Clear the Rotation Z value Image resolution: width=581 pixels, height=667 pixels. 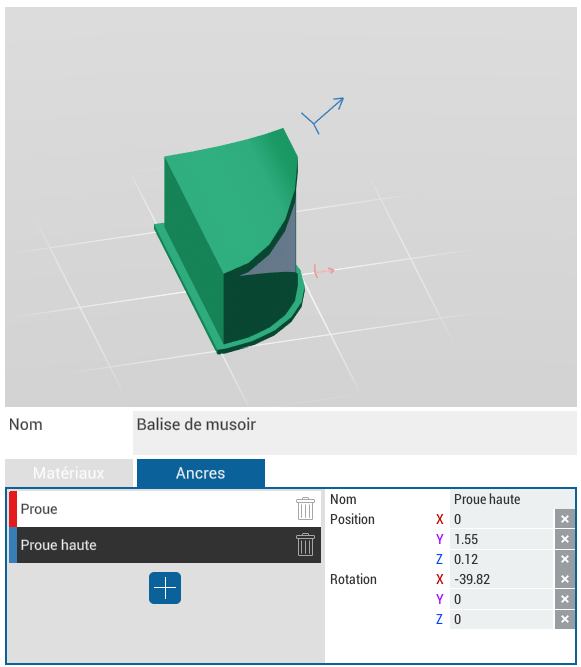(565, 619)
